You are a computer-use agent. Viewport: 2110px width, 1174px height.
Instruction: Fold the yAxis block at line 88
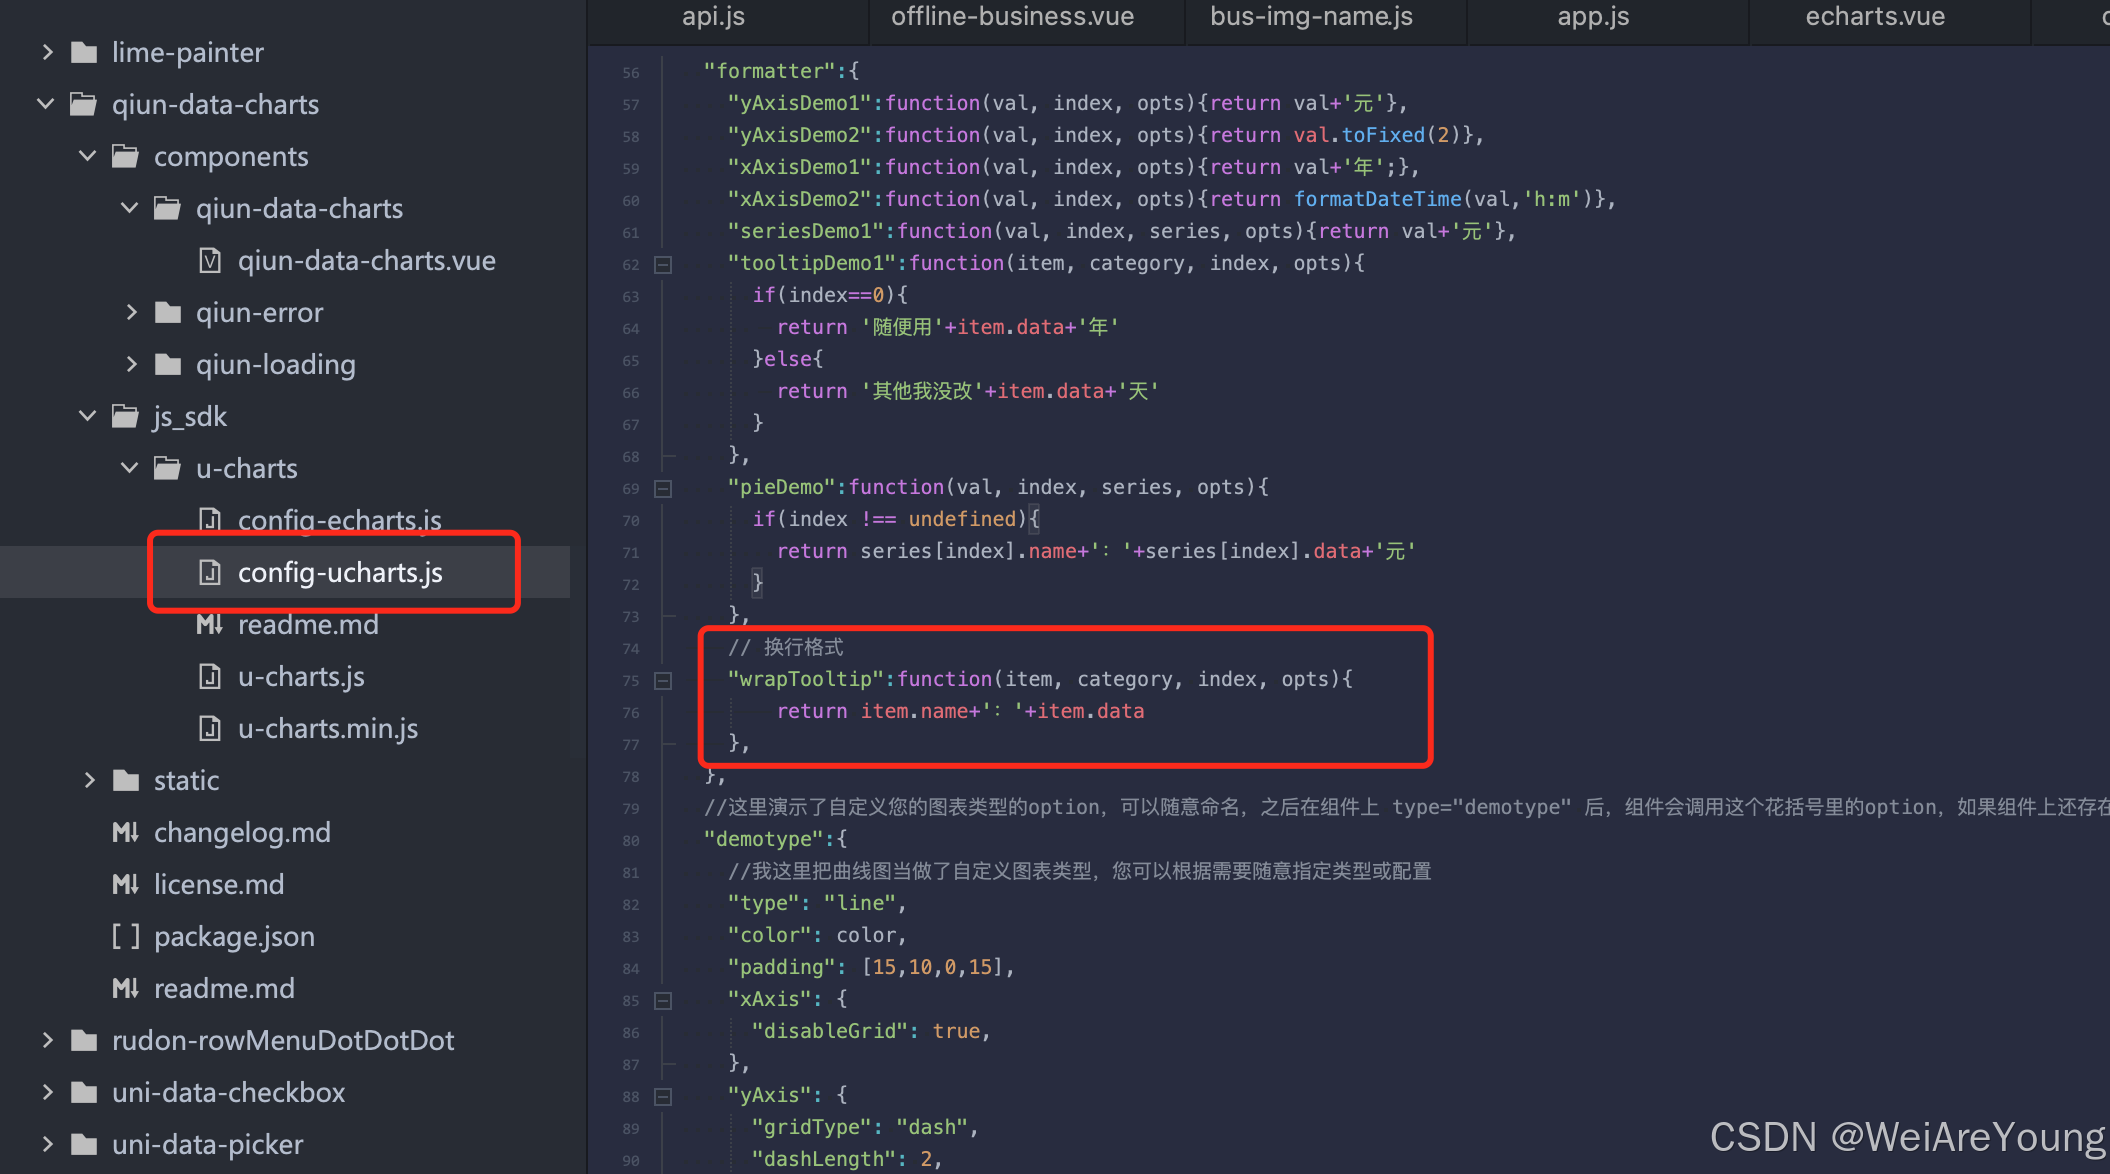[x=663, y=1097]
